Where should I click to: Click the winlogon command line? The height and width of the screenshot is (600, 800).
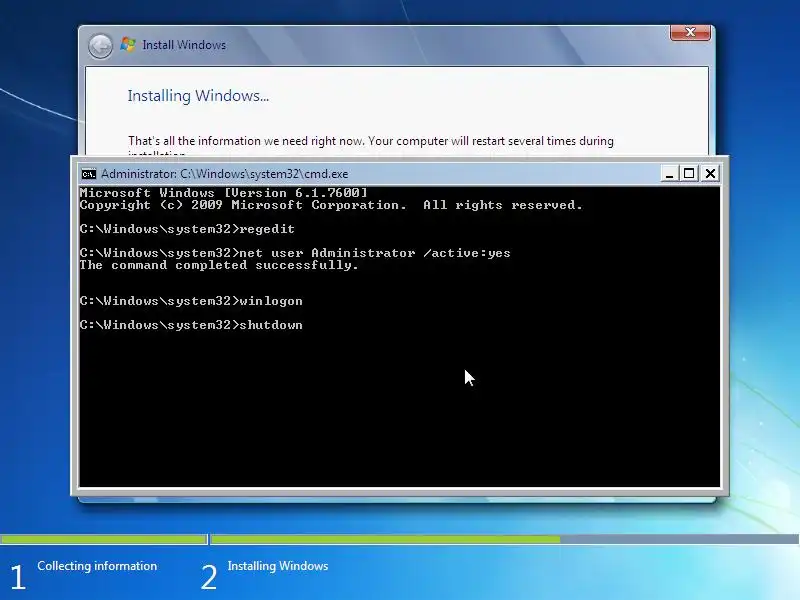191,301
